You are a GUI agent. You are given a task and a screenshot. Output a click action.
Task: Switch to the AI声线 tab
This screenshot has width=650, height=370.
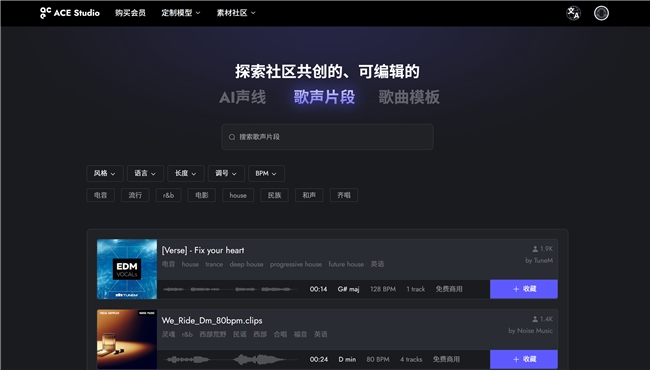[x=243, y=97]
